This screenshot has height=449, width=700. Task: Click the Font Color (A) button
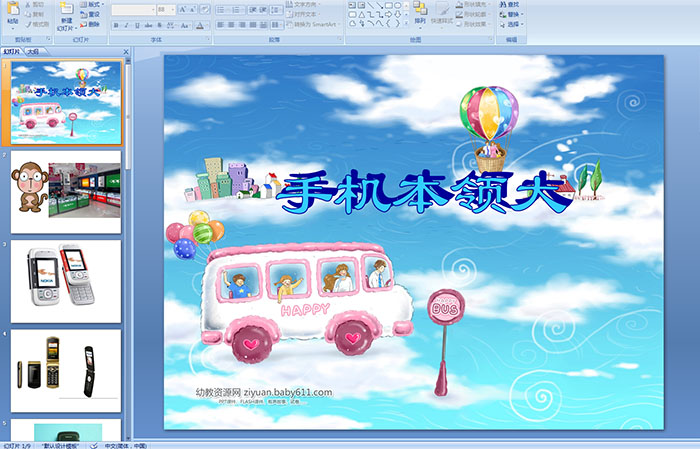point(200,25)
